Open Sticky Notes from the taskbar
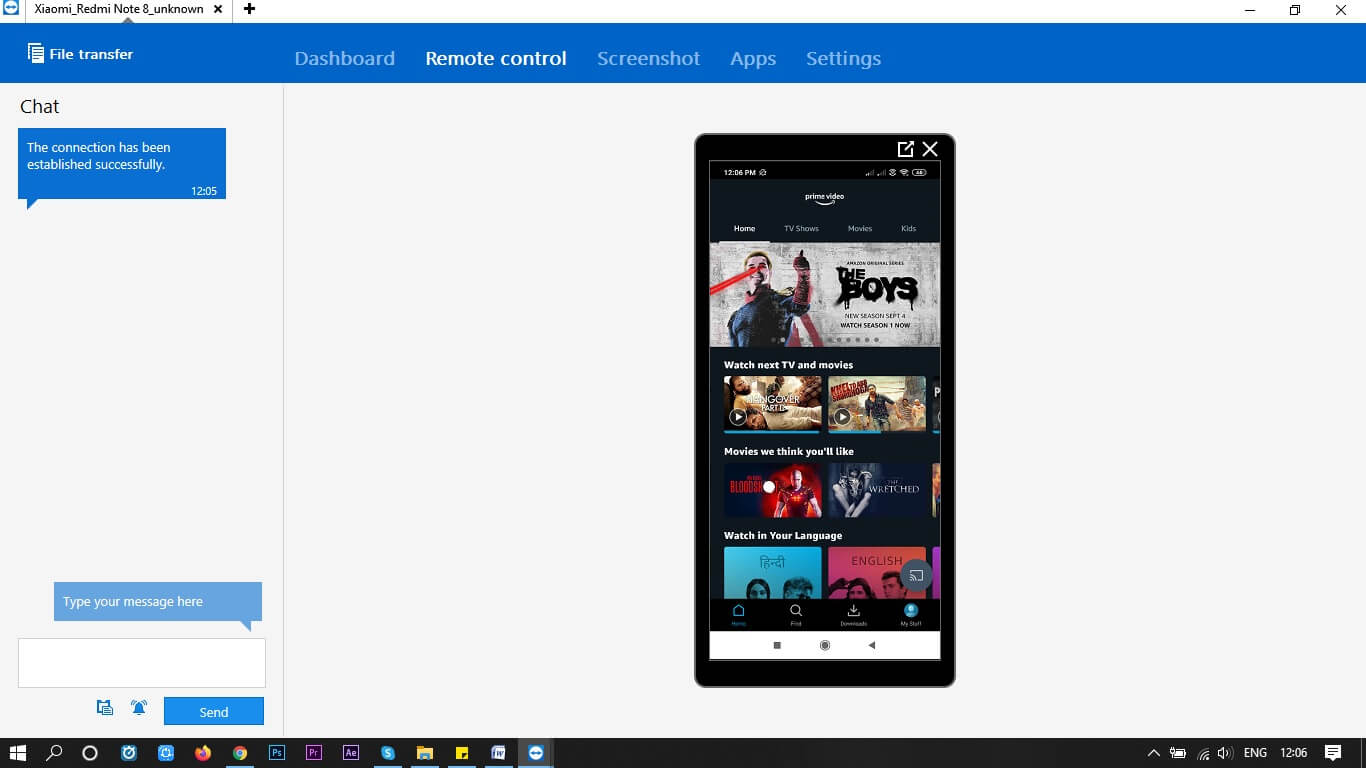 point(462,753)
